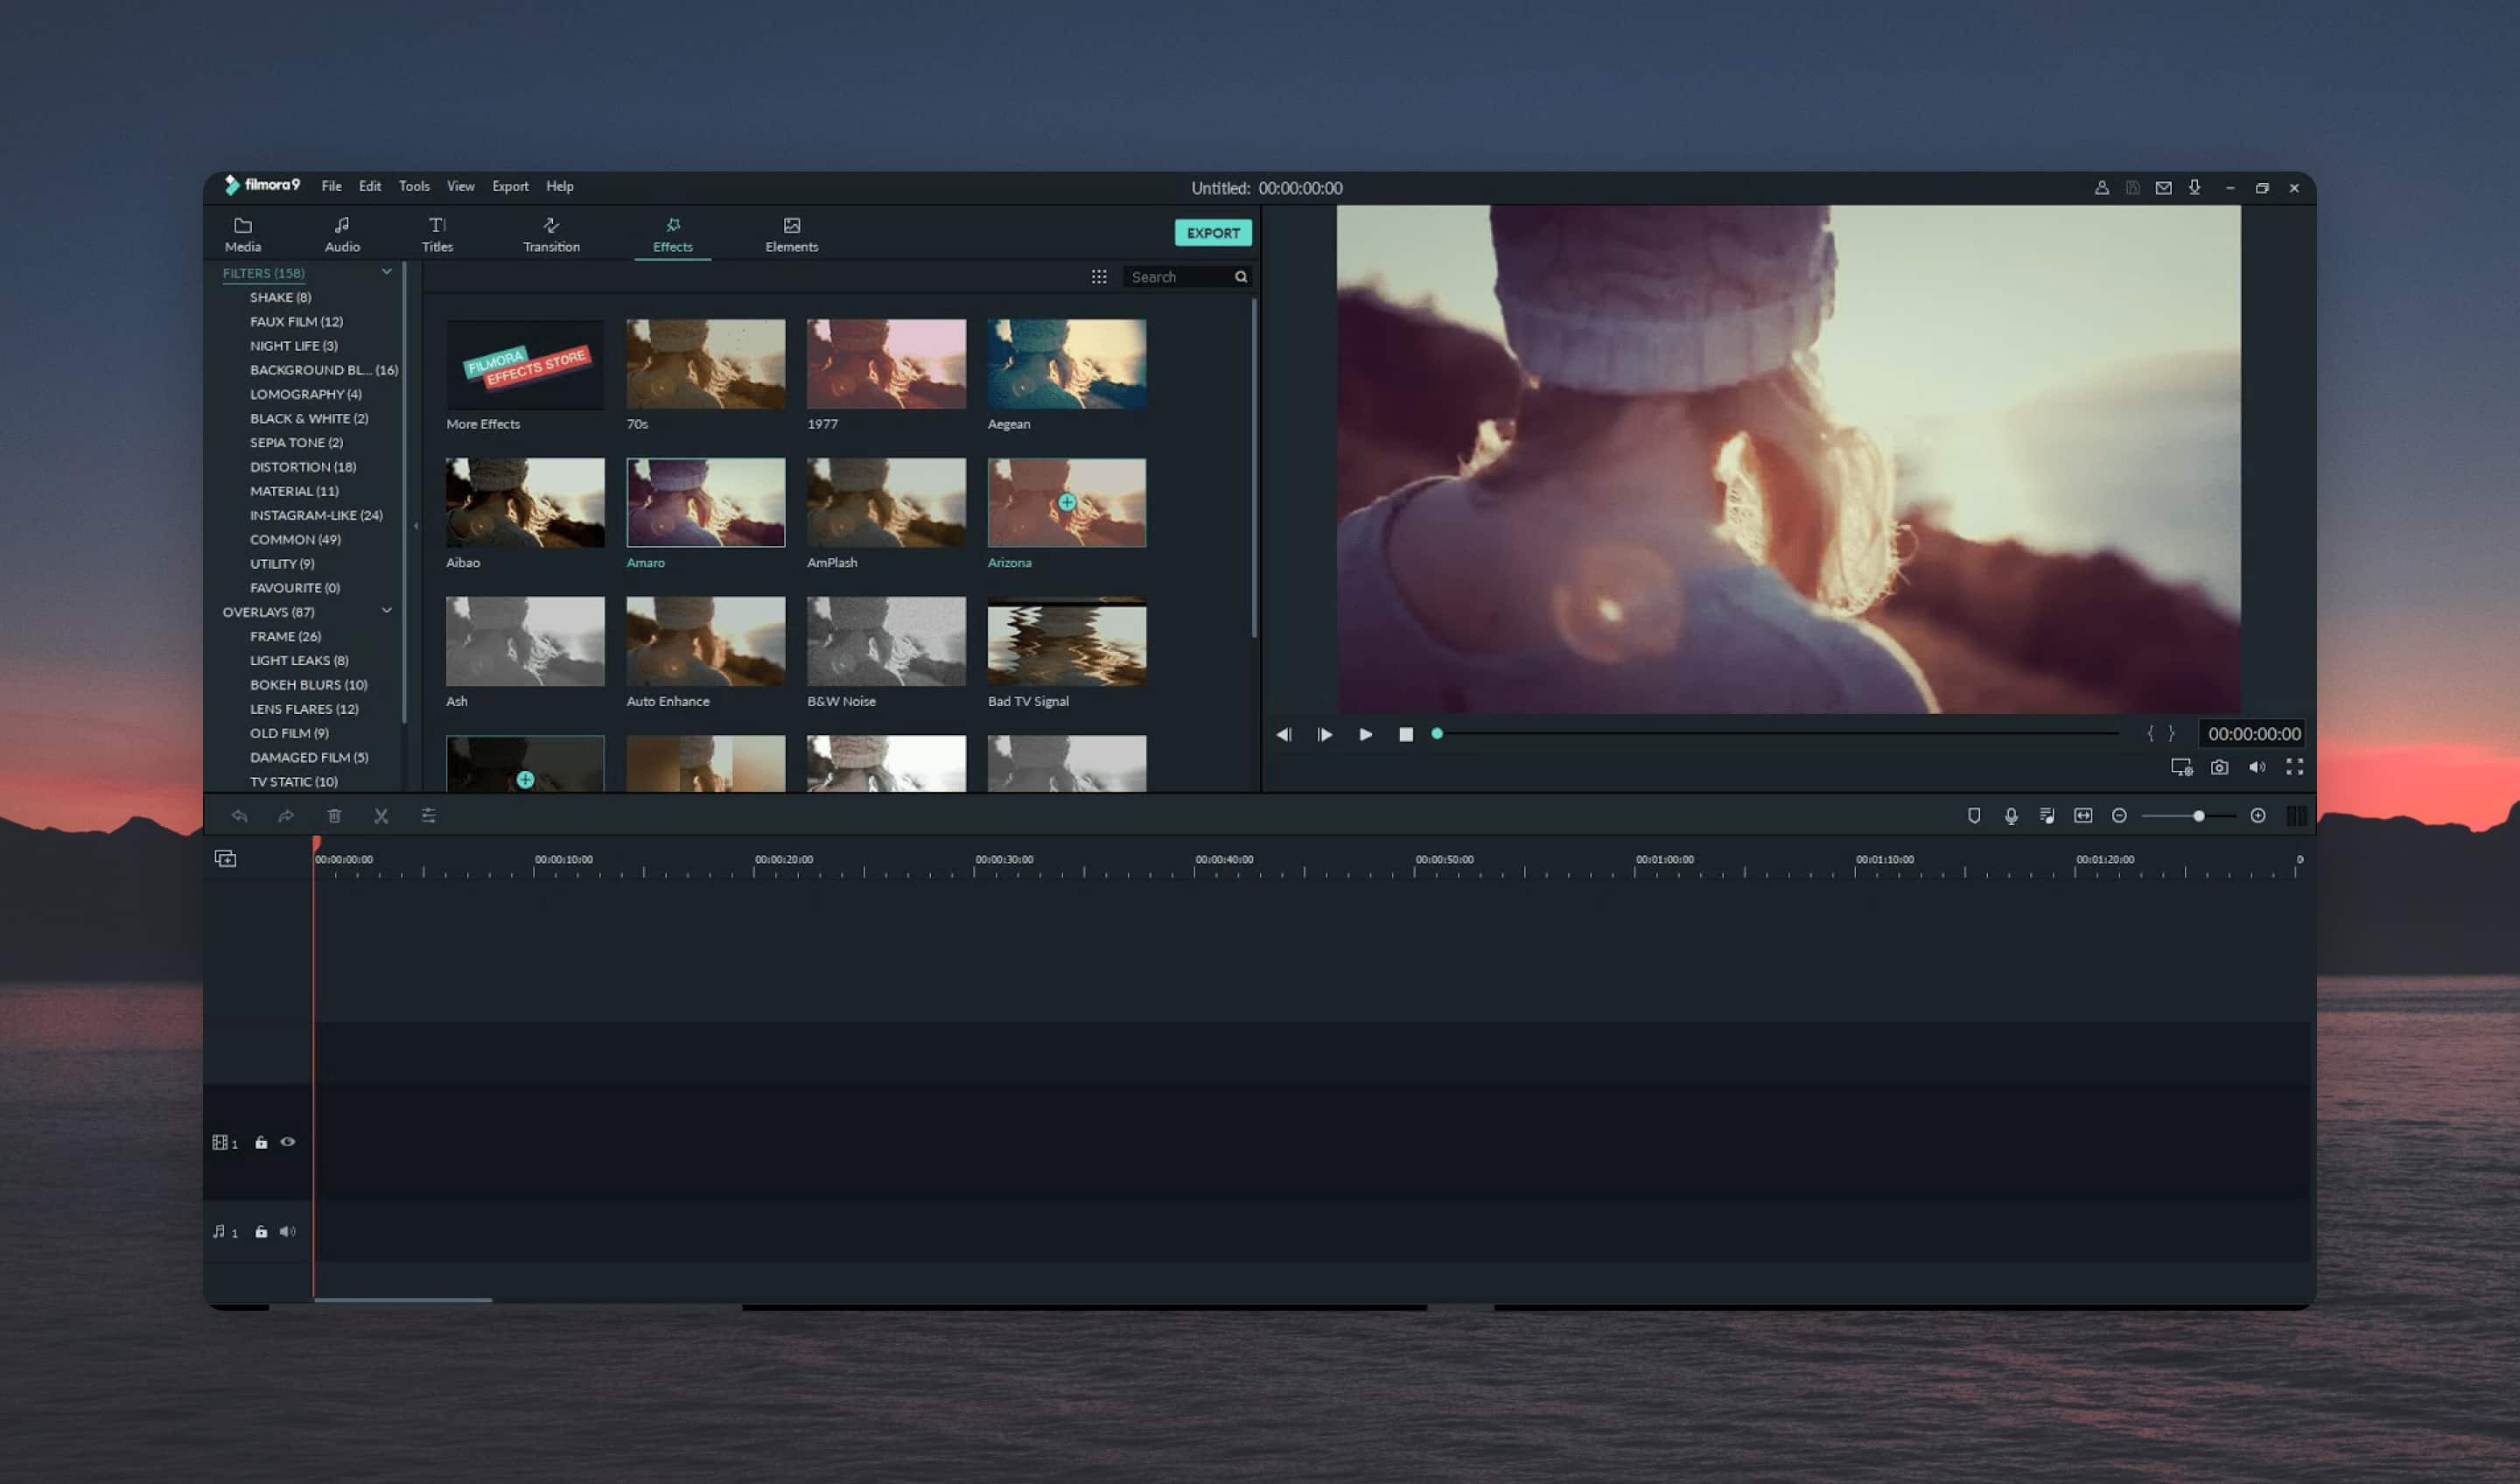Click the preview volume speaker icon
2520x1484 pixels.
coord(2257,767)
